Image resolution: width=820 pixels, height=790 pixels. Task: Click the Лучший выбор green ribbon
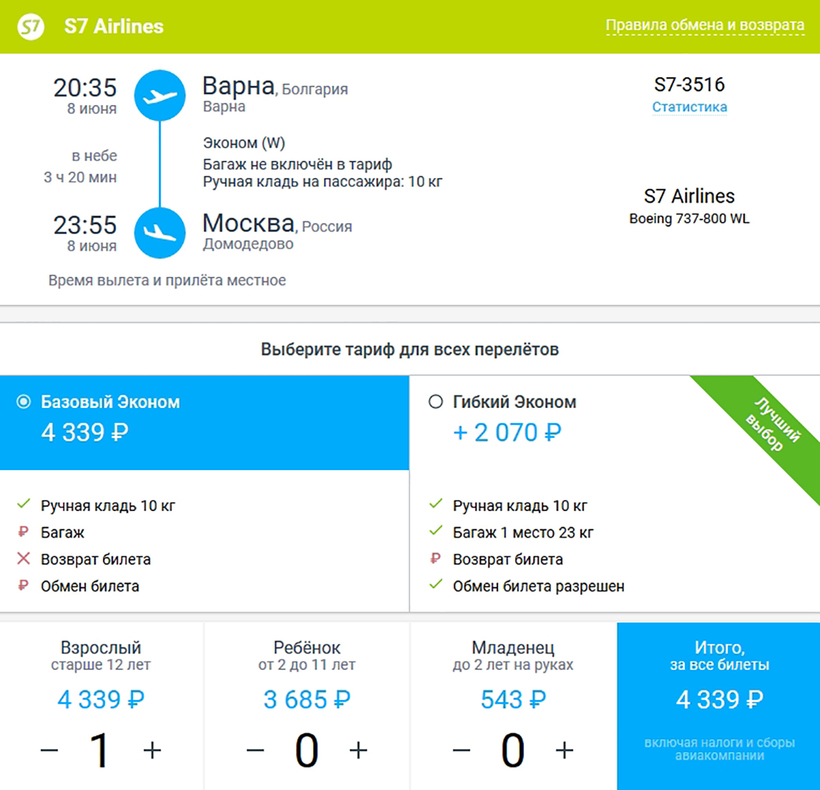[x=768, y=431]
